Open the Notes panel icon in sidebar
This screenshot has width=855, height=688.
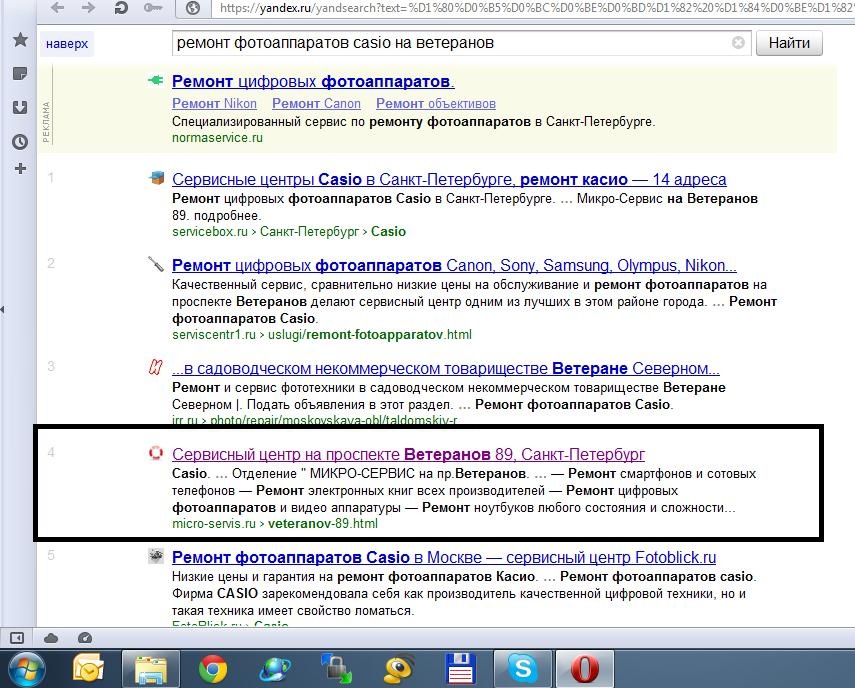pyautogui.click(x=20, y=74)
